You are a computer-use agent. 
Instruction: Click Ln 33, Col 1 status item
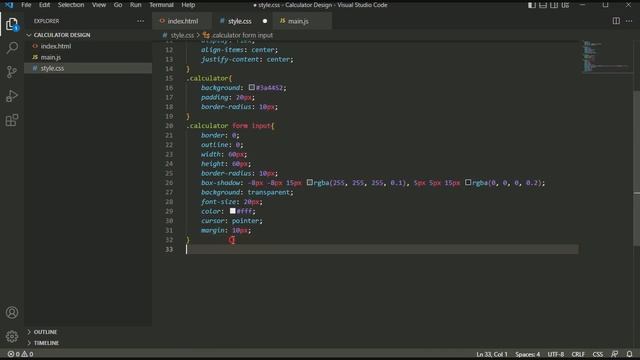click(491, 354)
